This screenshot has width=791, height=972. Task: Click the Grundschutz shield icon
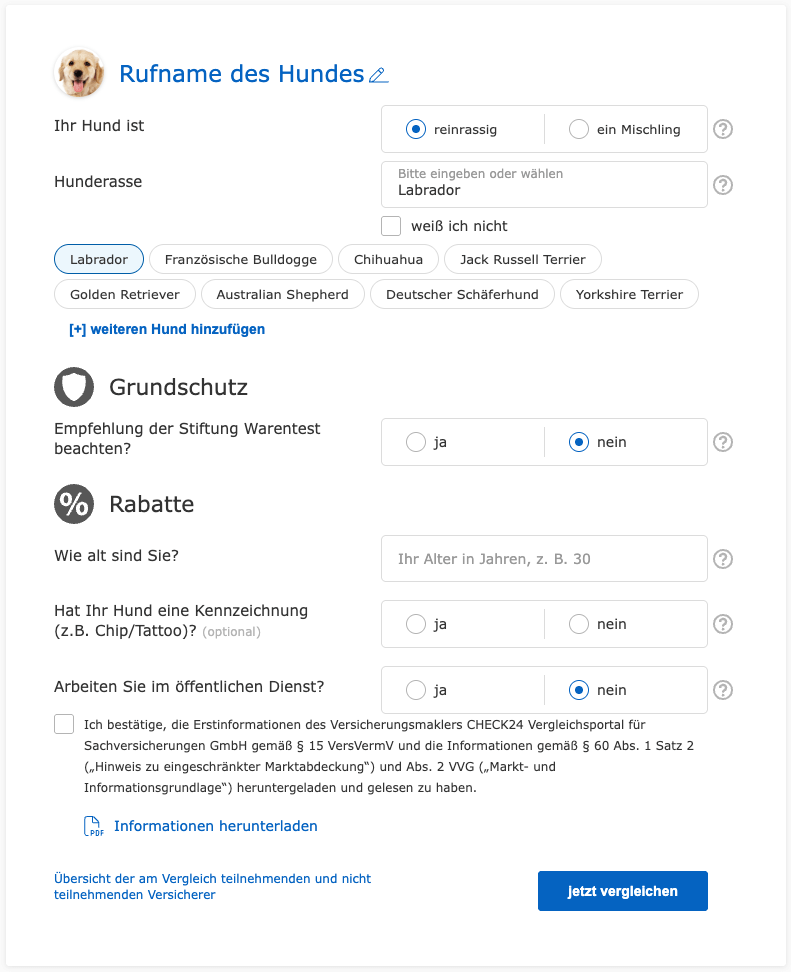(x=74, y=387)
